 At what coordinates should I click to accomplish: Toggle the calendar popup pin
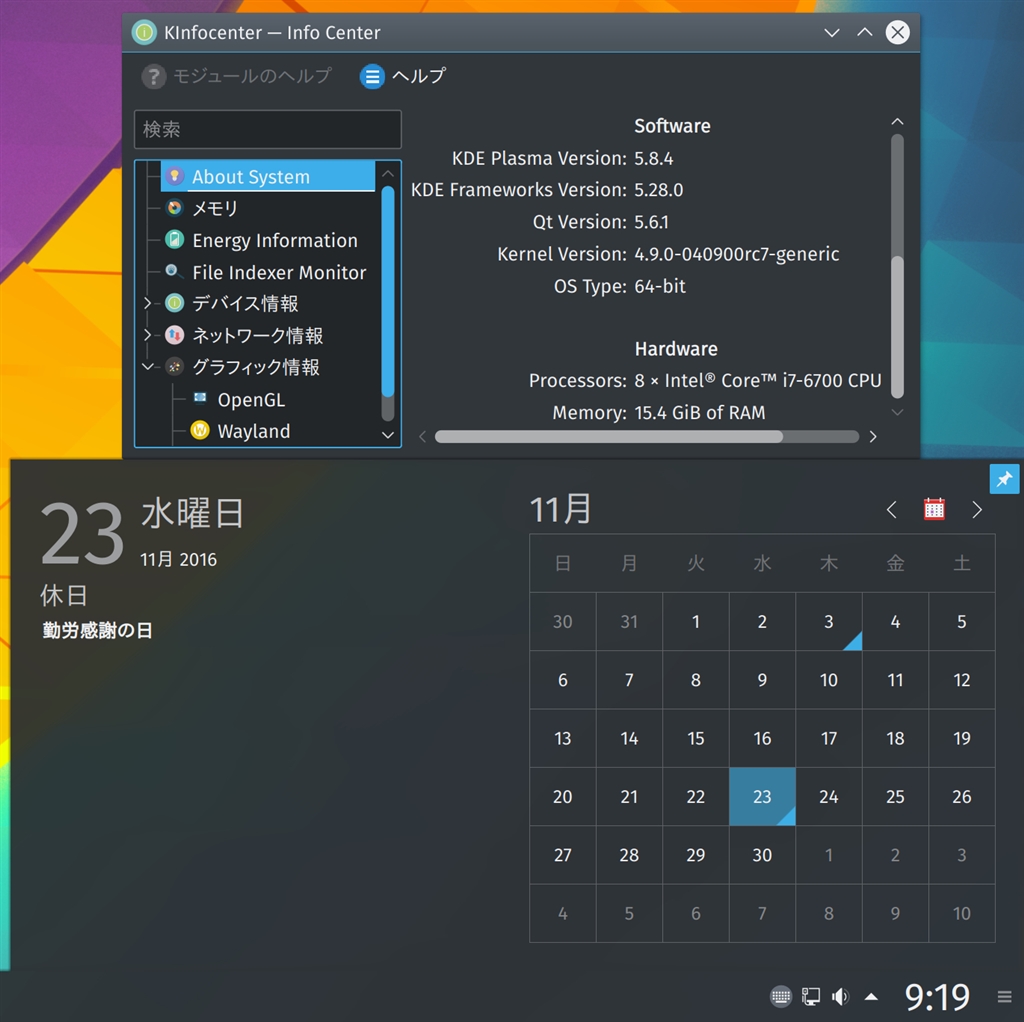1004,479
